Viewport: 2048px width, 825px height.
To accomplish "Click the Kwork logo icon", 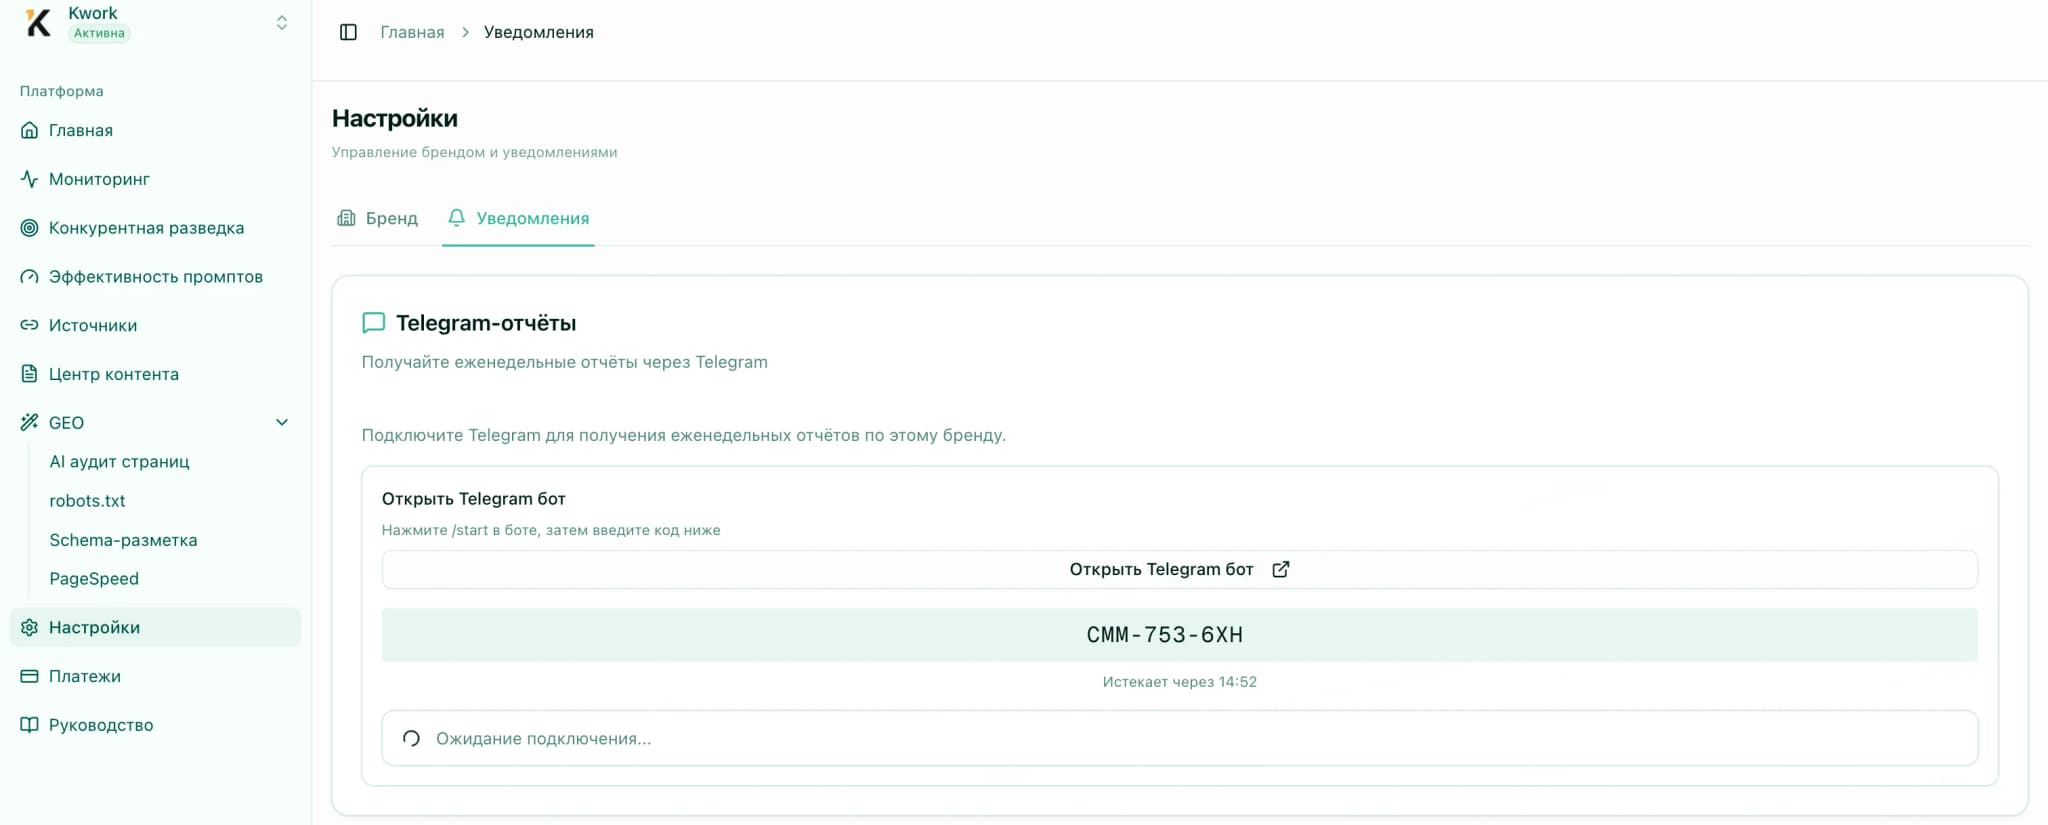I will point(38,22).
